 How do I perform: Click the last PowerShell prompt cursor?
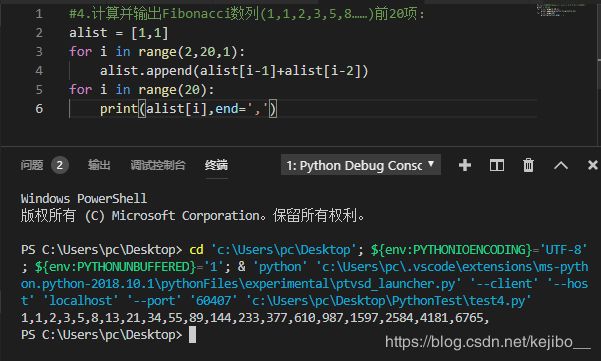(x=192, y=335)
